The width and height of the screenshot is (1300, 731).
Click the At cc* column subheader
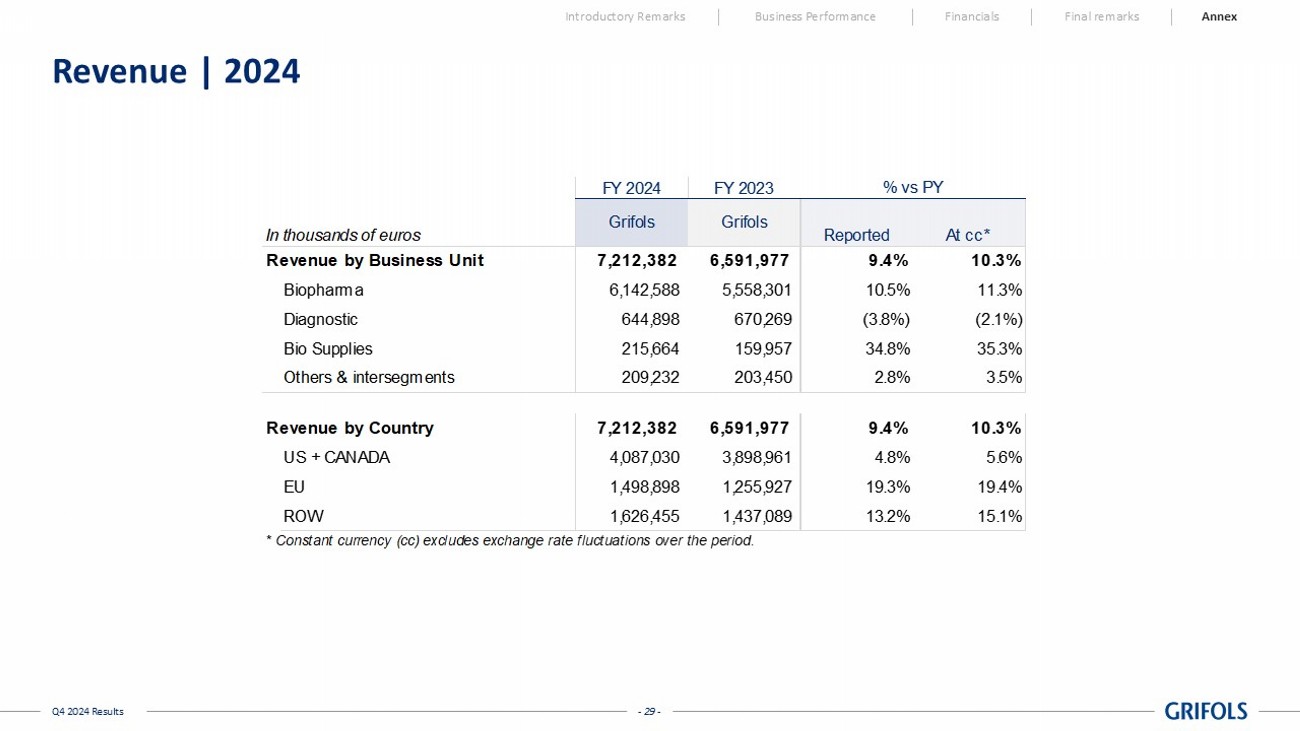tap(967, 235)
